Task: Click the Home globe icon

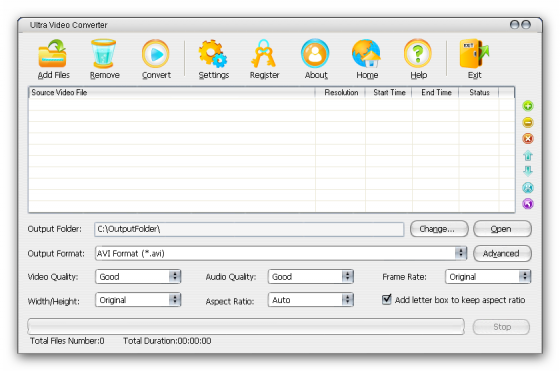Action: (366, 54)
